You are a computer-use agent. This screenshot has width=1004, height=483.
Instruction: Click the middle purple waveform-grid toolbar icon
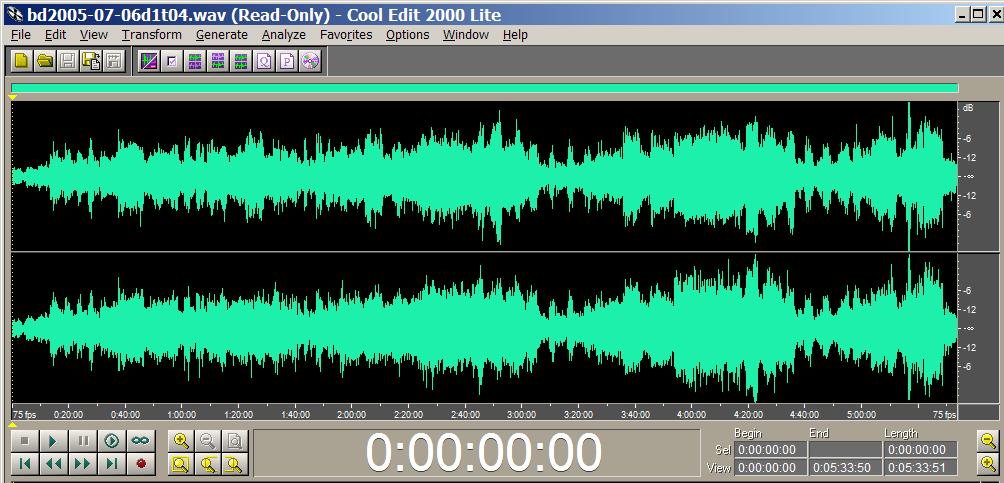pyautogui.click(x=218, y=61)
